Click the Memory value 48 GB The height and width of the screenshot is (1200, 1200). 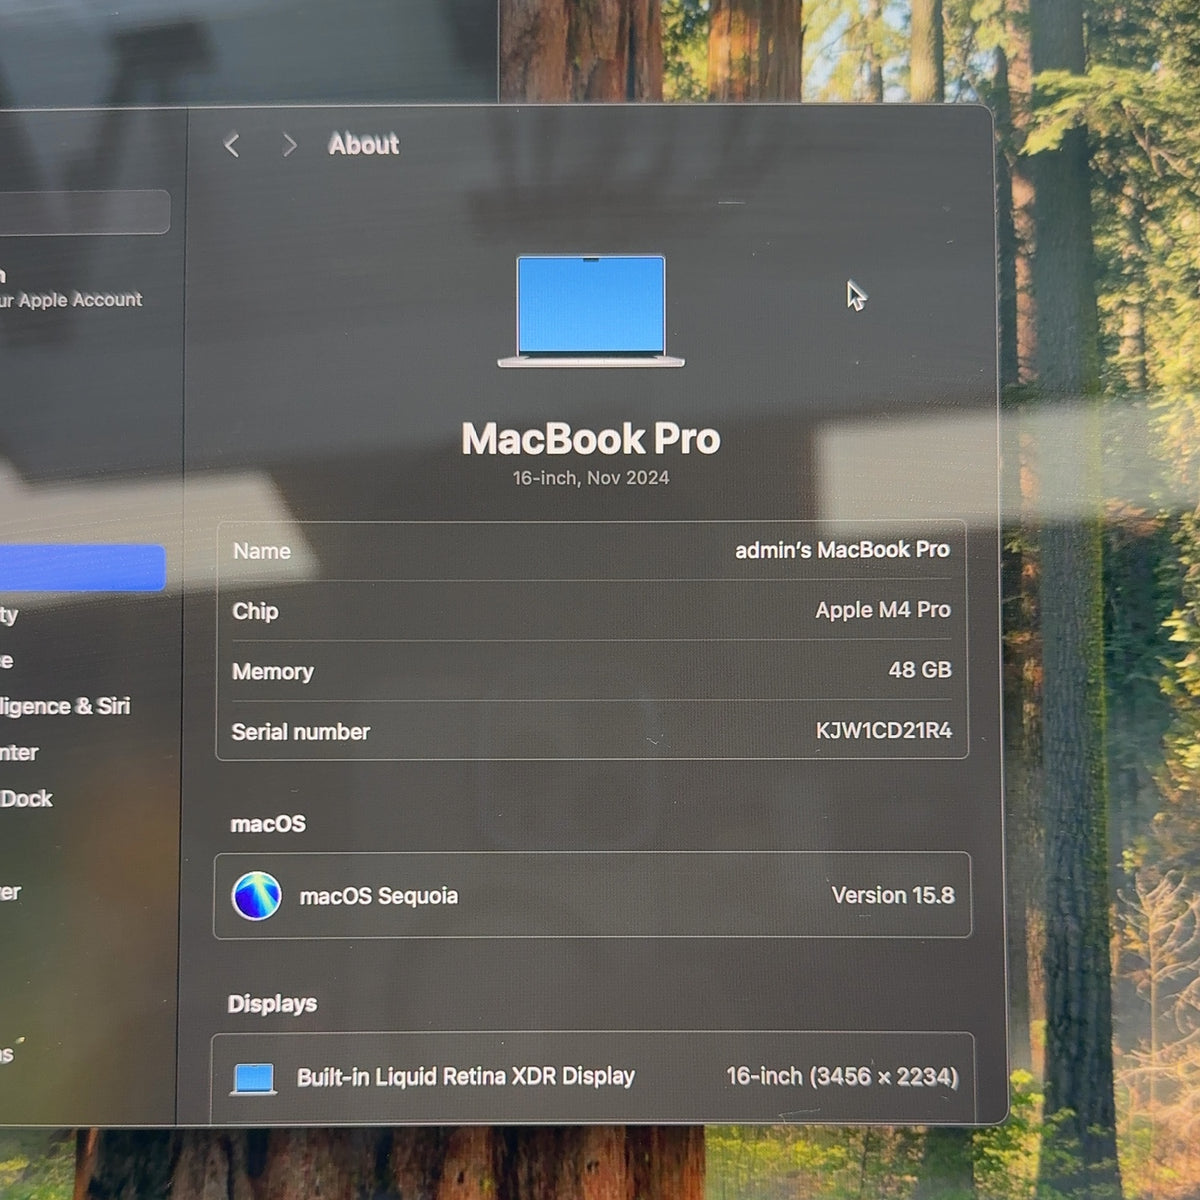pyautogui.click(x=920, y=670)
